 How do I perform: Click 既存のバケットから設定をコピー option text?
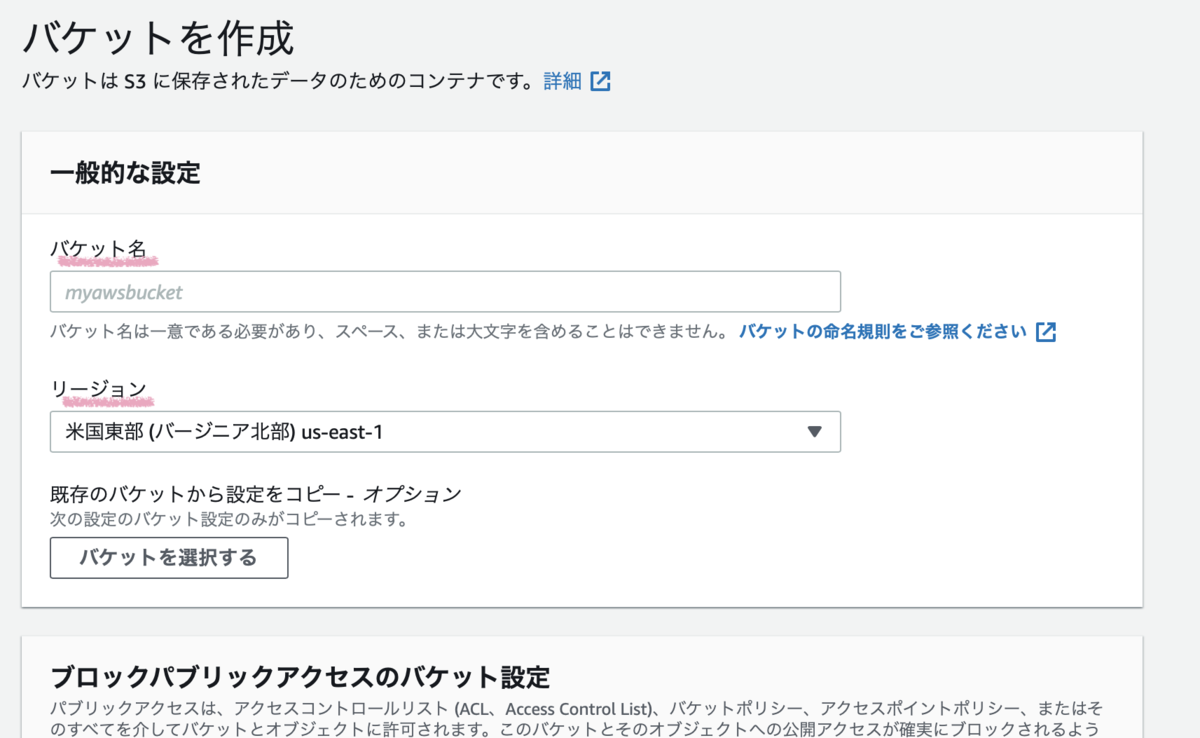256,492
